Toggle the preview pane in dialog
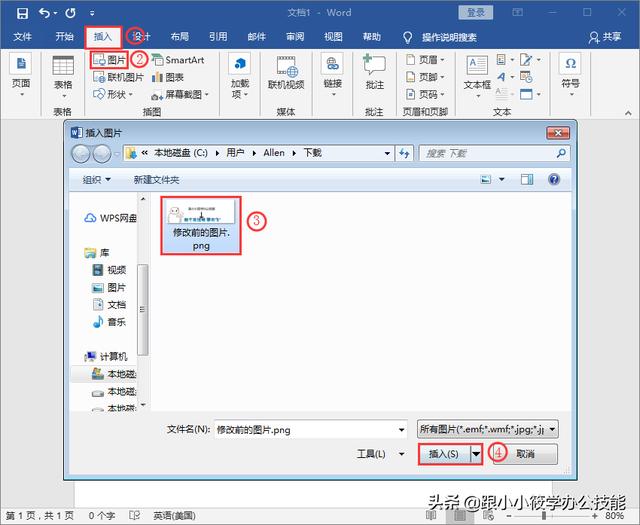 click(x=527, y=179)
